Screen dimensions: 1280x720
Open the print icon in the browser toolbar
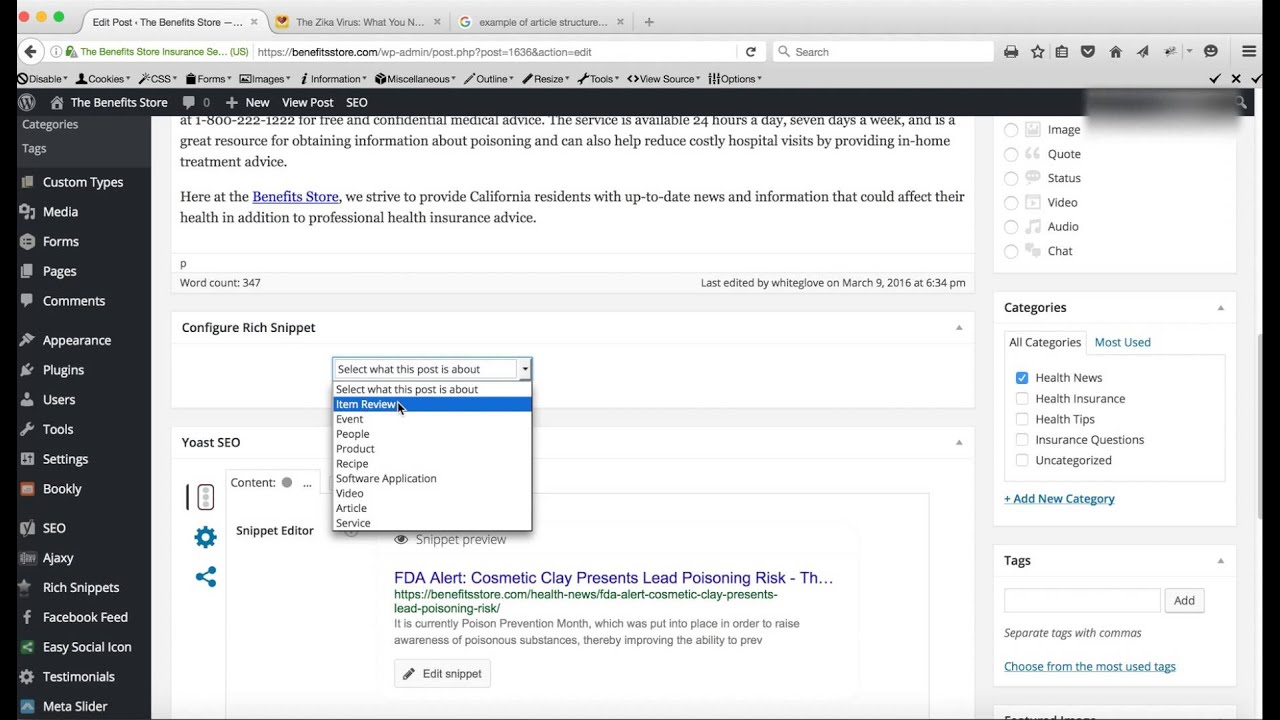pos(1011,52)
